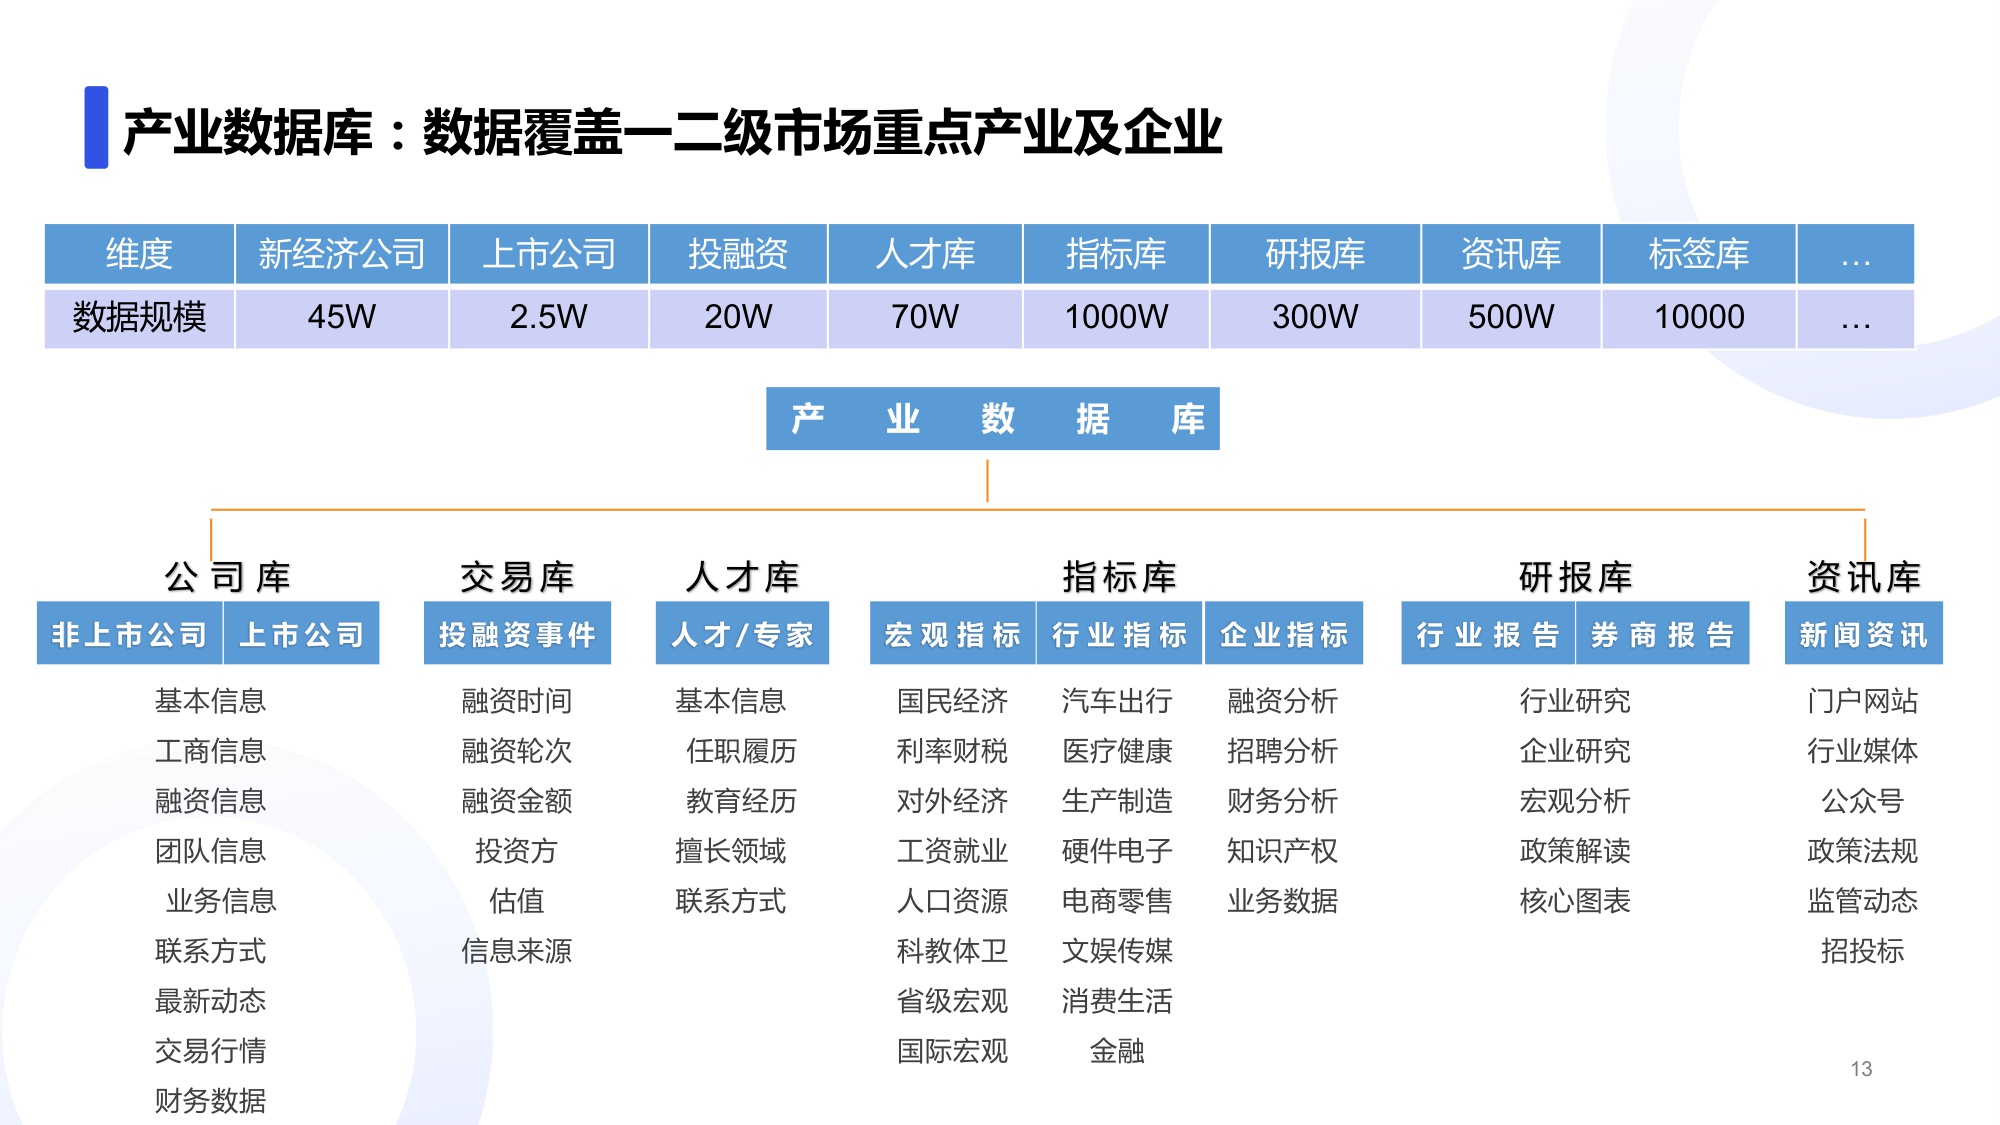Click the 数据规模 row label
The width and height of the screenshot is (2000, 1125).
point(140,318)
